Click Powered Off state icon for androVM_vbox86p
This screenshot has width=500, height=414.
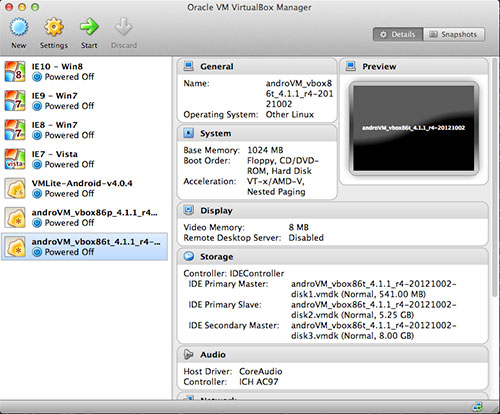(37, 223)
